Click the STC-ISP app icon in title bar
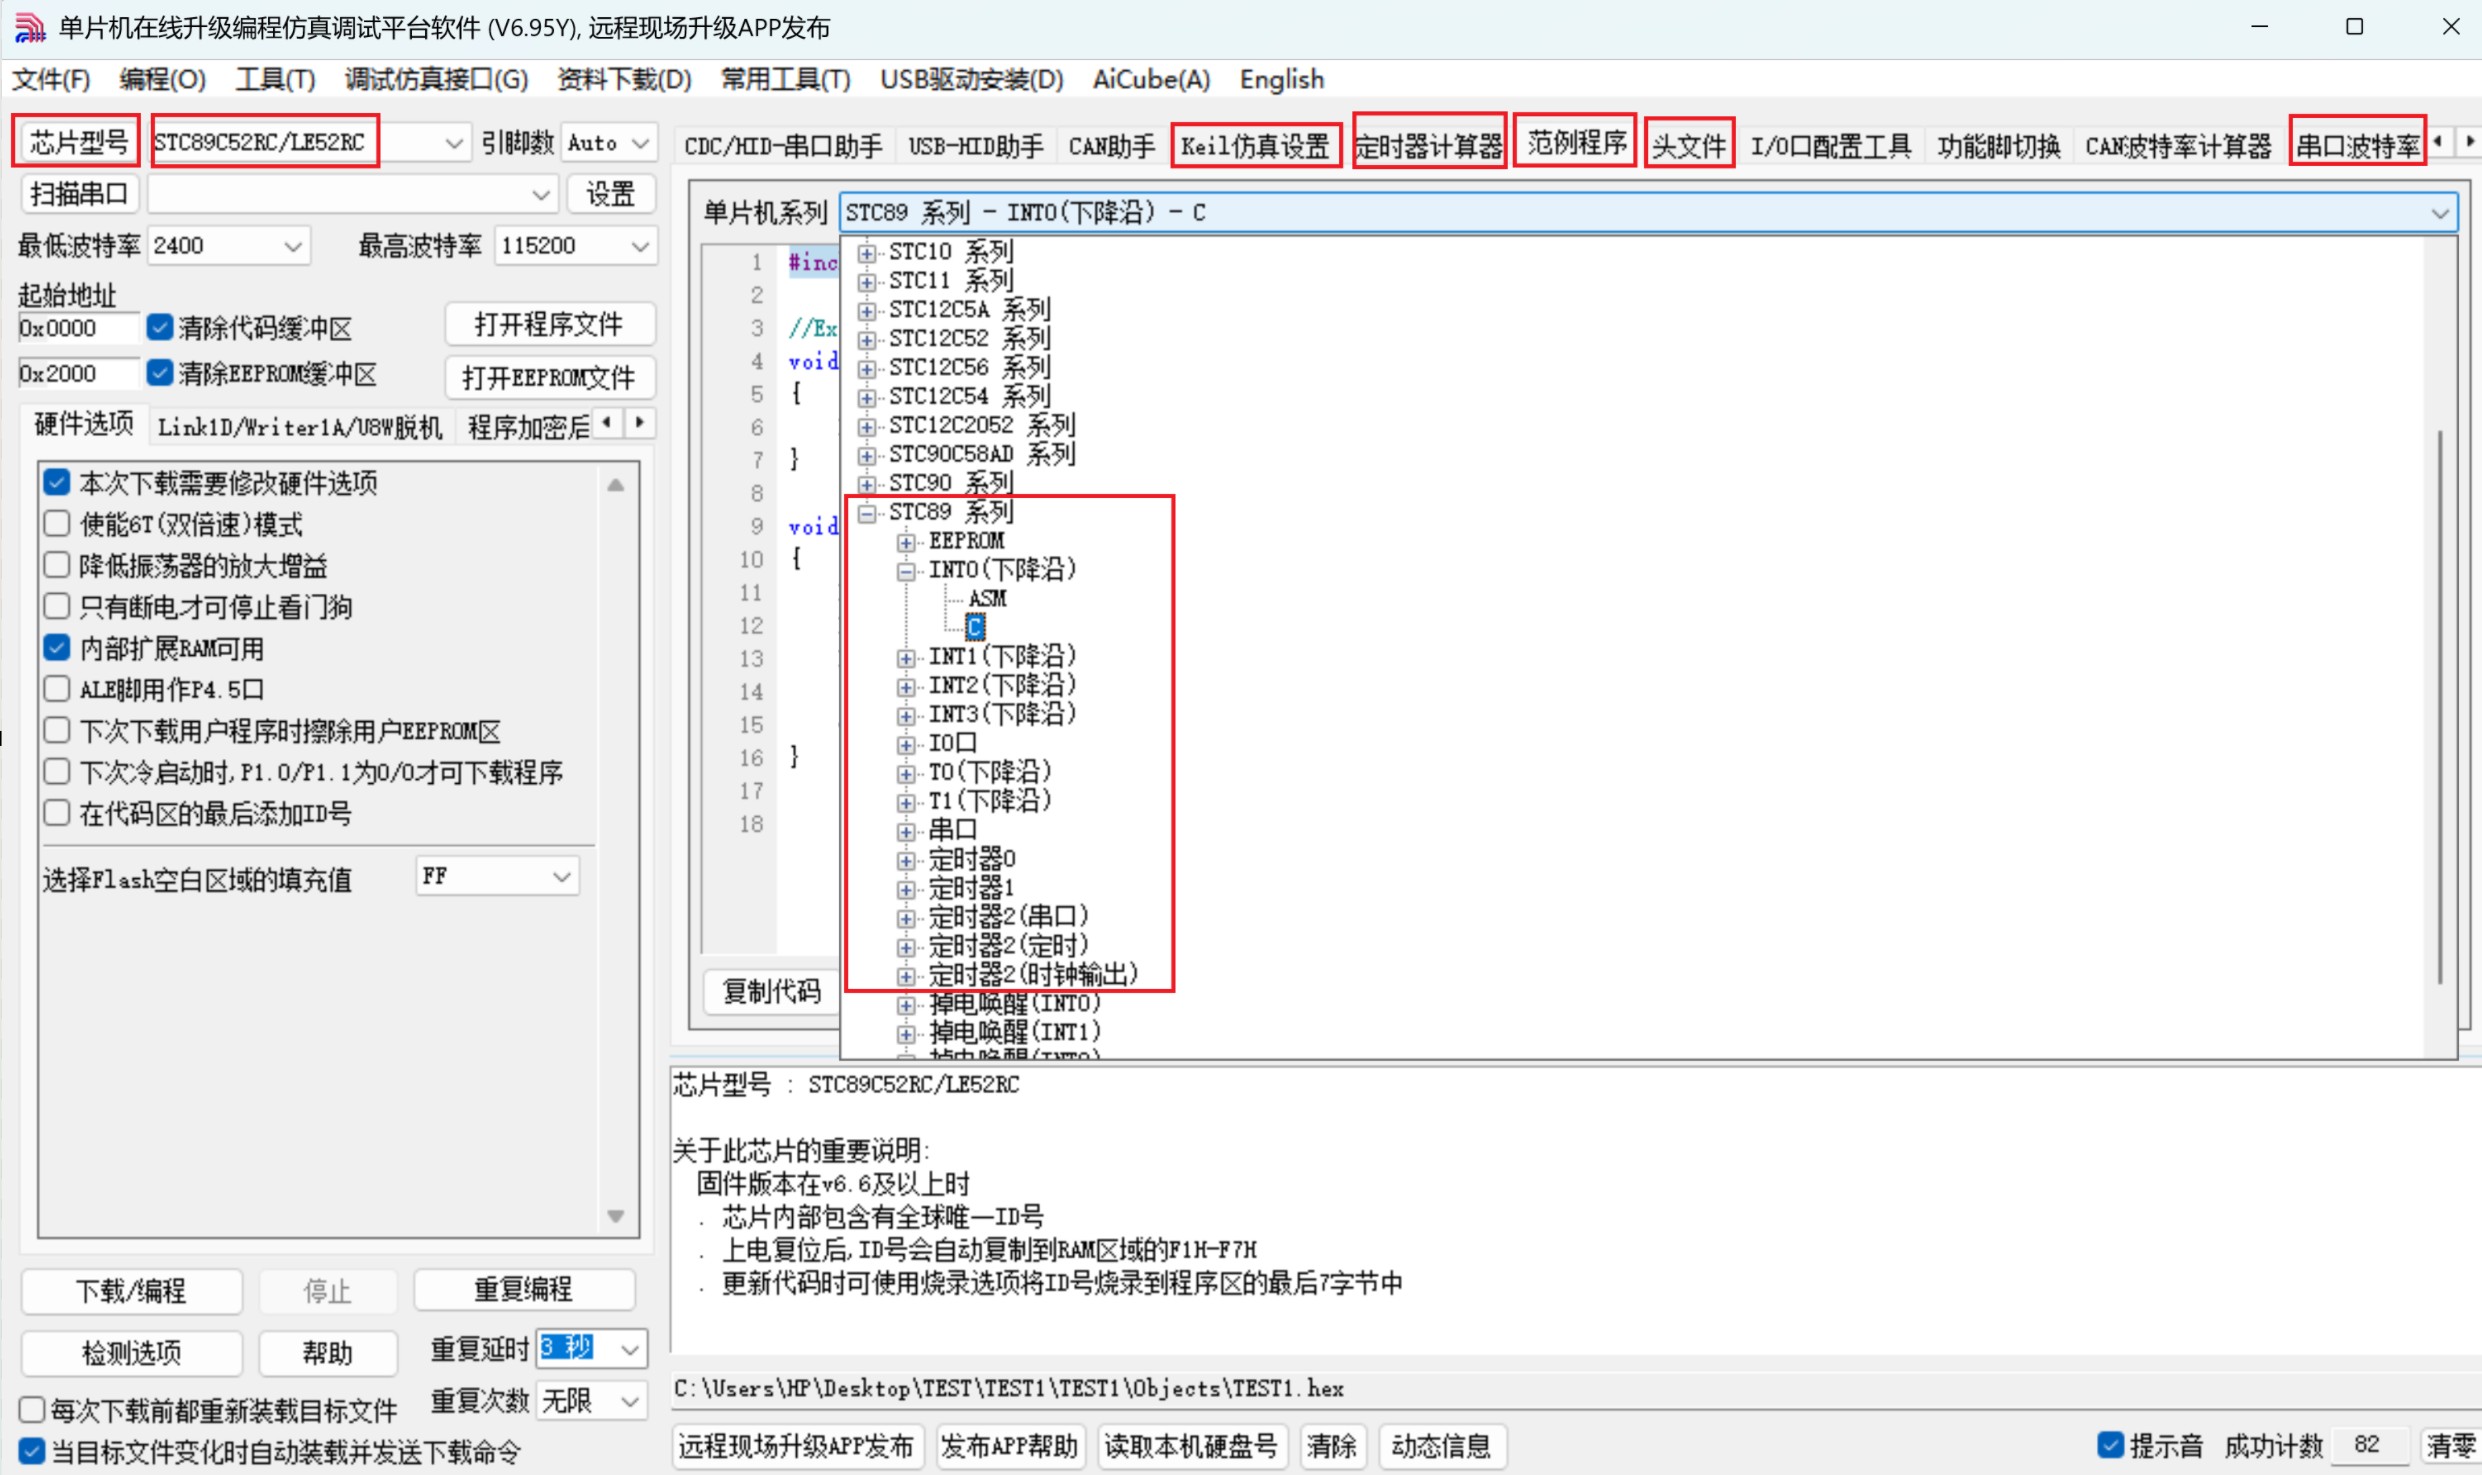Viewport: 2482px width, 1475px height. (30, 28)
